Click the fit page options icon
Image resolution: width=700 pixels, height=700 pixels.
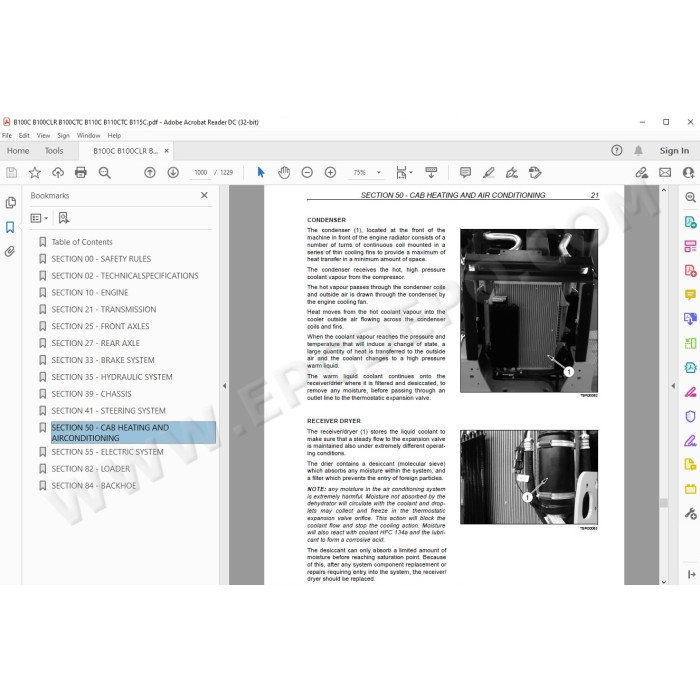[x=404, y=172]
